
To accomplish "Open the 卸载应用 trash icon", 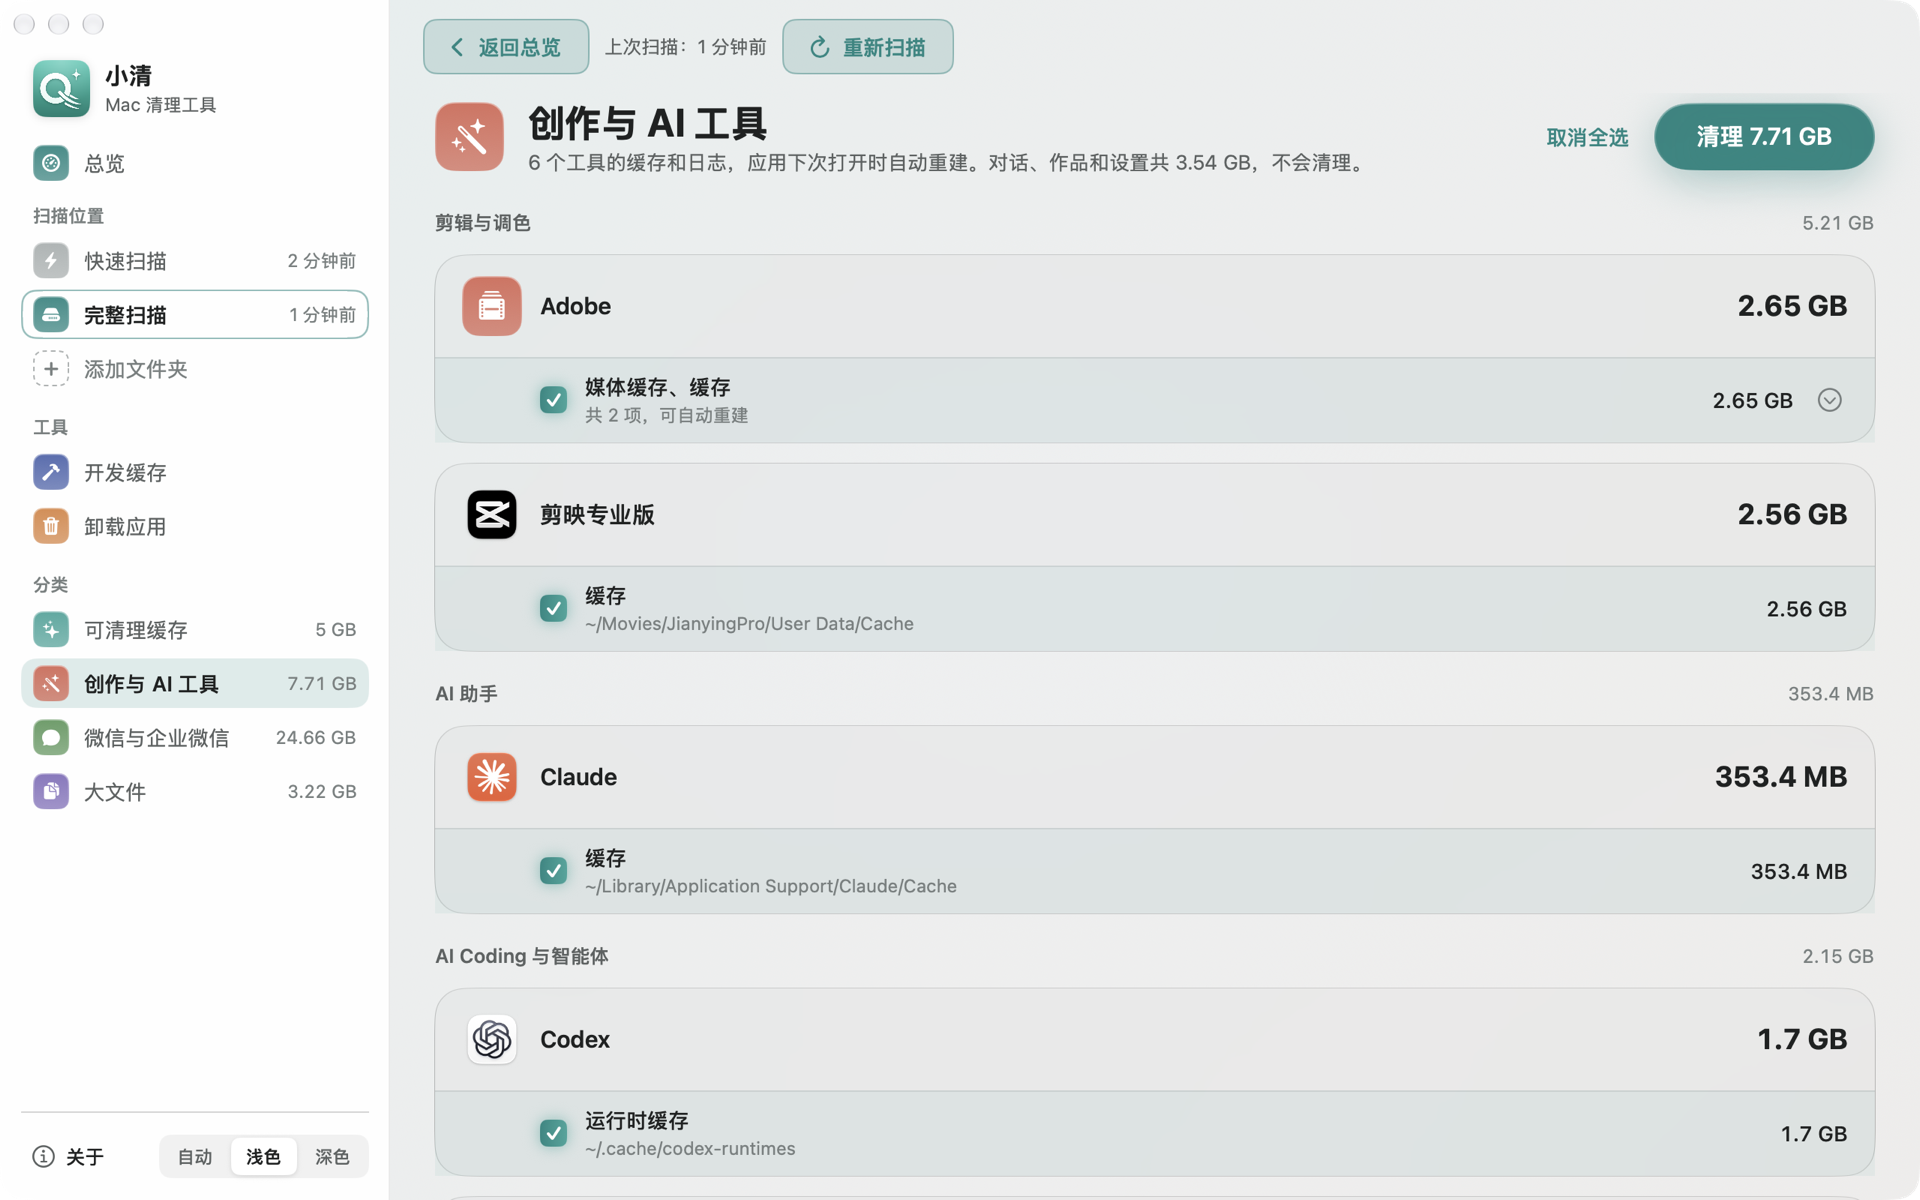I will pos(51,526).
